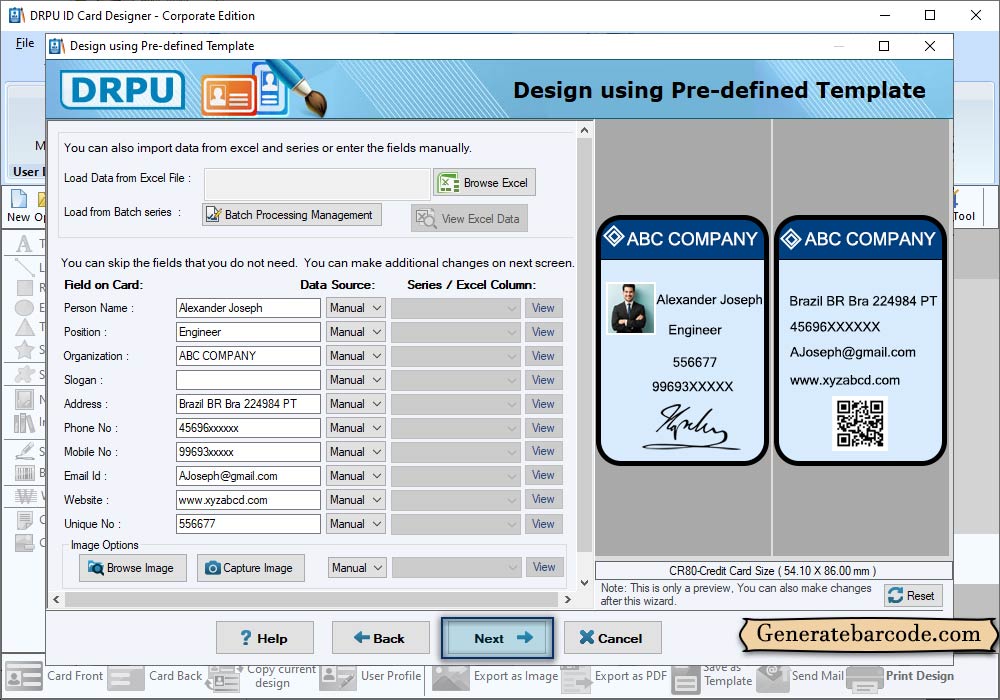The image size is (1000, 700).
Task: Click Export as PDF option
Action: (630, 676)
